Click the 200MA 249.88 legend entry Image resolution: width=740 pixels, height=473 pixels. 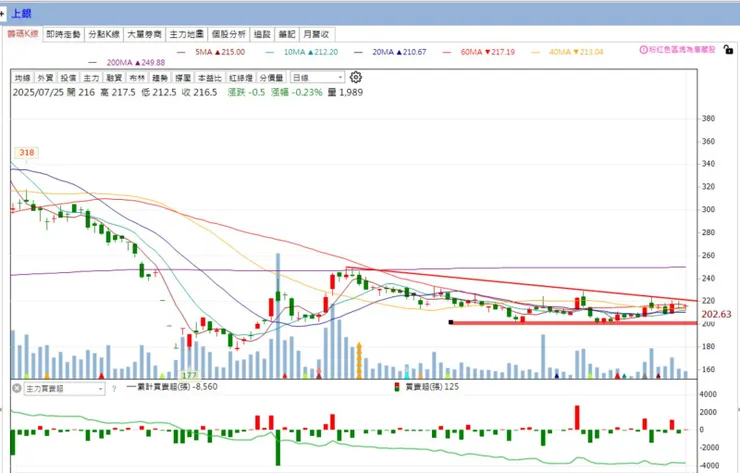(126, 62)
